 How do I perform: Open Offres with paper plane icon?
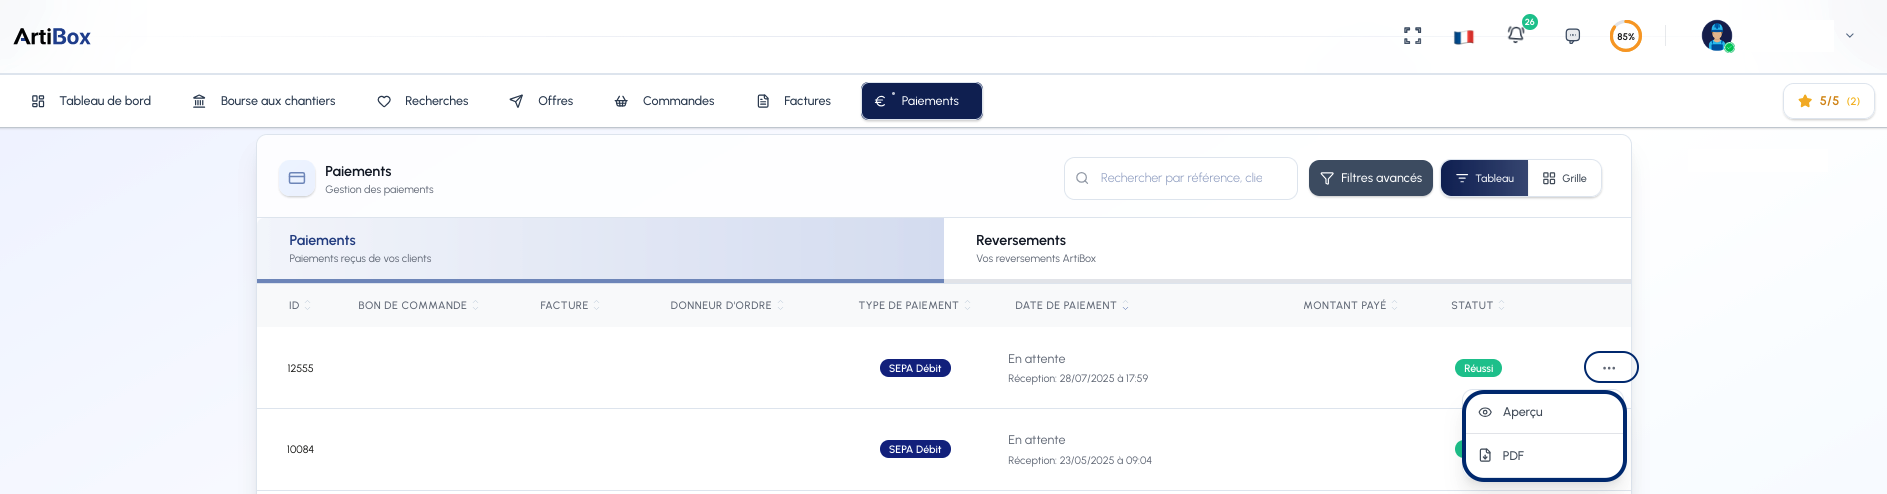click(x=541, y=101)
